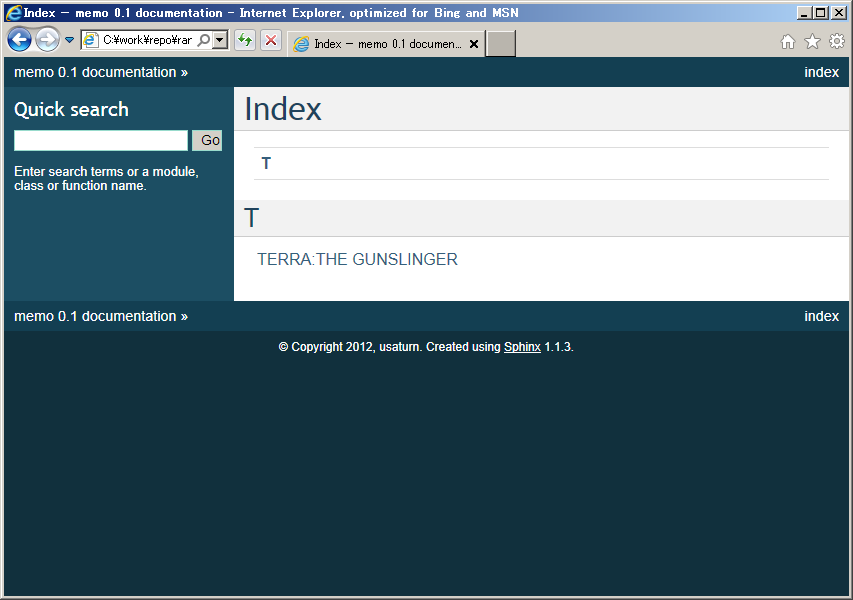Open a new blank tab
This screenshot has height=600, width=853.
coord(500,44)
